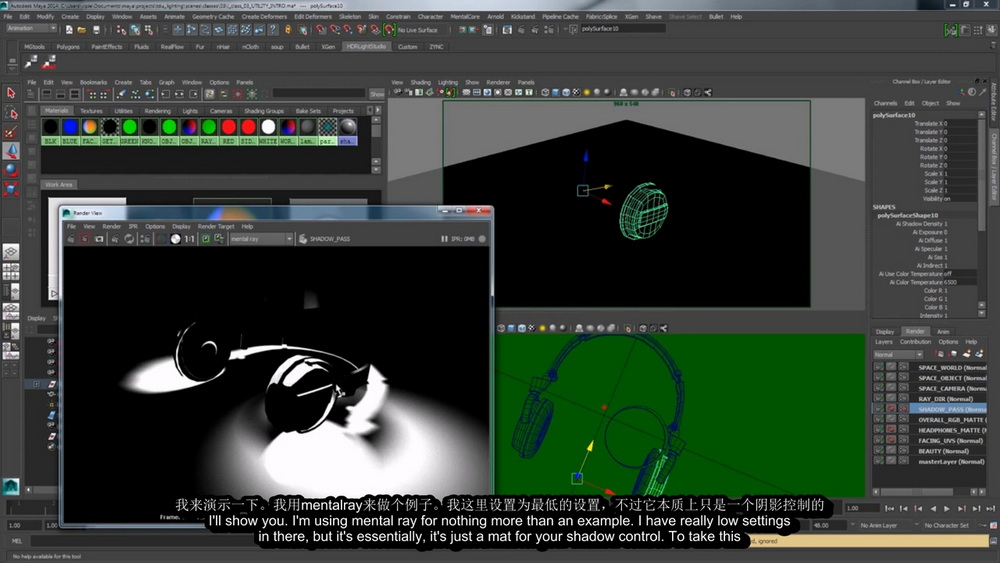This screenshot has width=1000, height=563.
Task: Click the Save Scene icon
Action: 96,29
